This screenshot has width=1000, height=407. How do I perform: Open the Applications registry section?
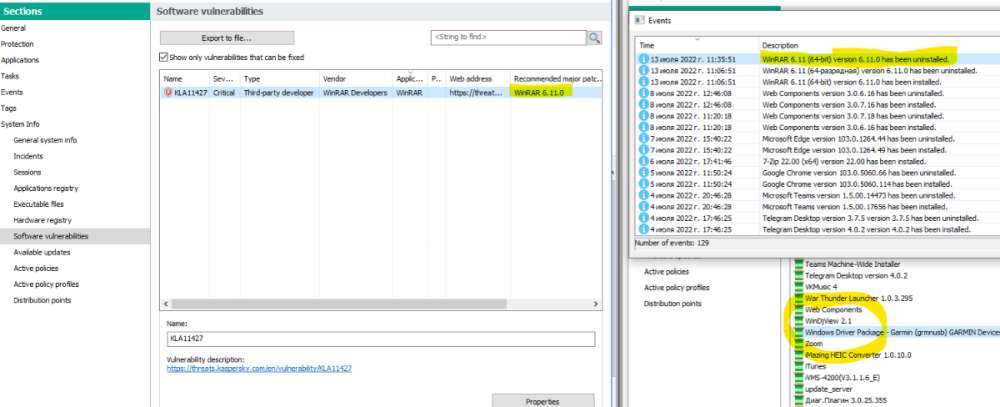coord(45,188)
